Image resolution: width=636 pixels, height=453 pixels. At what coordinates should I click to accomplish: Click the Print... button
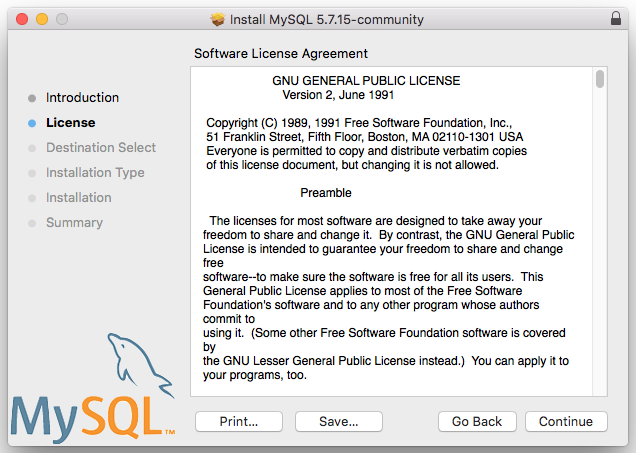pos(239,421)
